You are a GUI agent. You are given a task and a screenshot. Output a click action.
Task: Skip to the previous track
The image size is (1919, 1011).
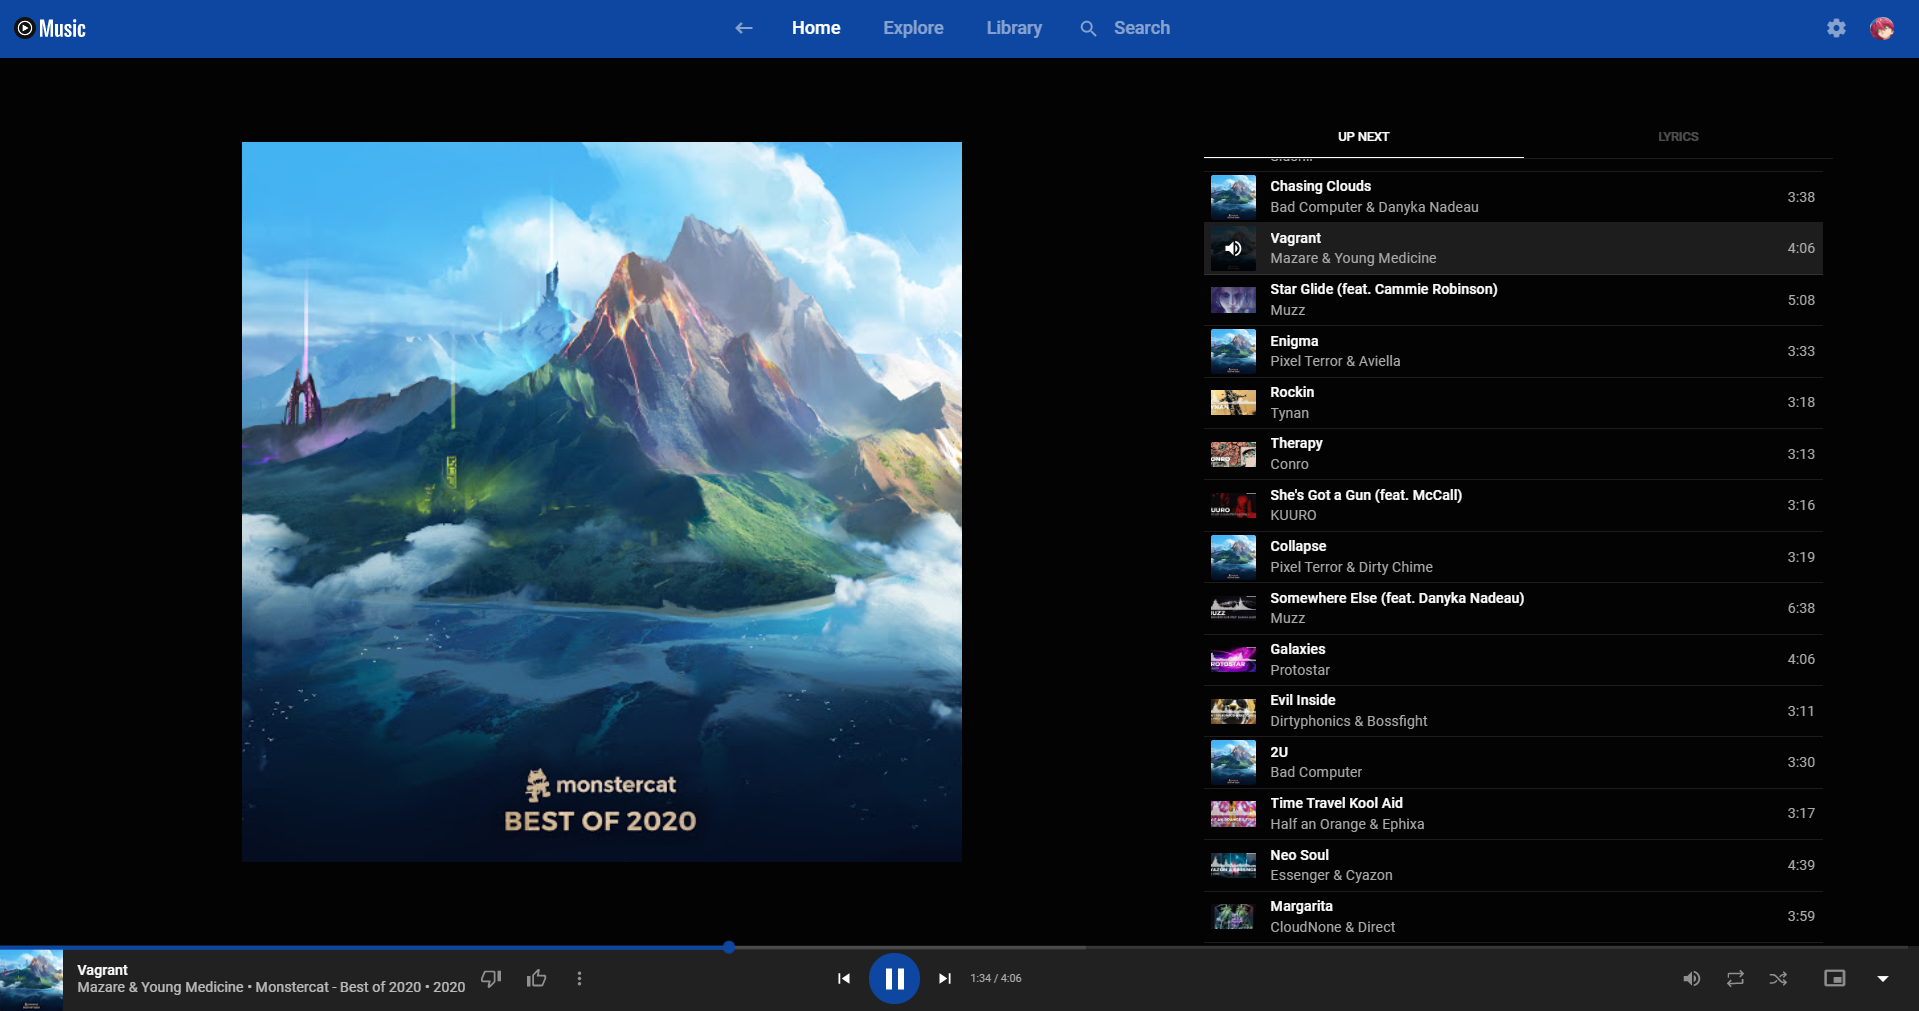click(844, 978)
